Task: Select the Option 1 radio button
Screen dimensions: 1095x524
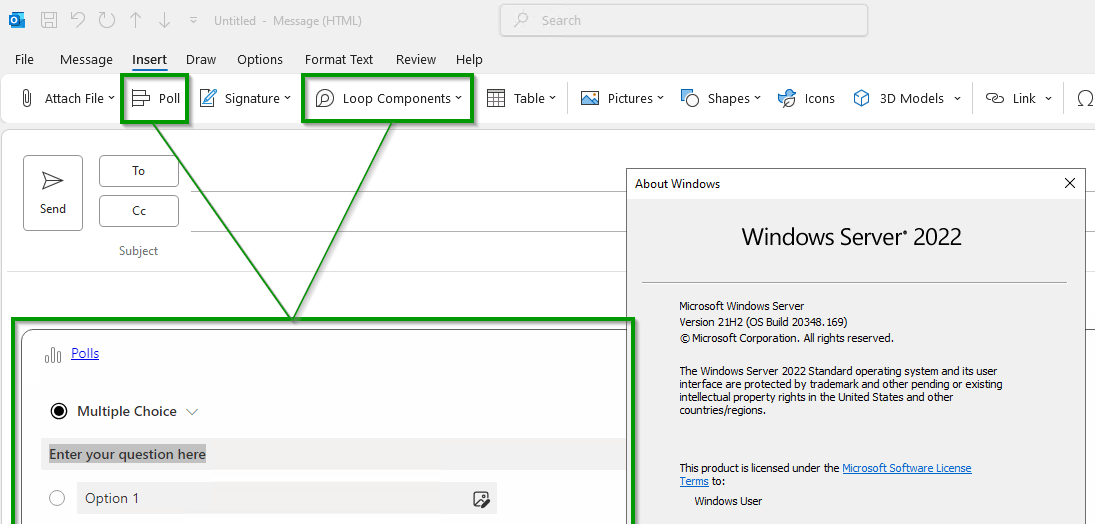Action: click(57, 498)
